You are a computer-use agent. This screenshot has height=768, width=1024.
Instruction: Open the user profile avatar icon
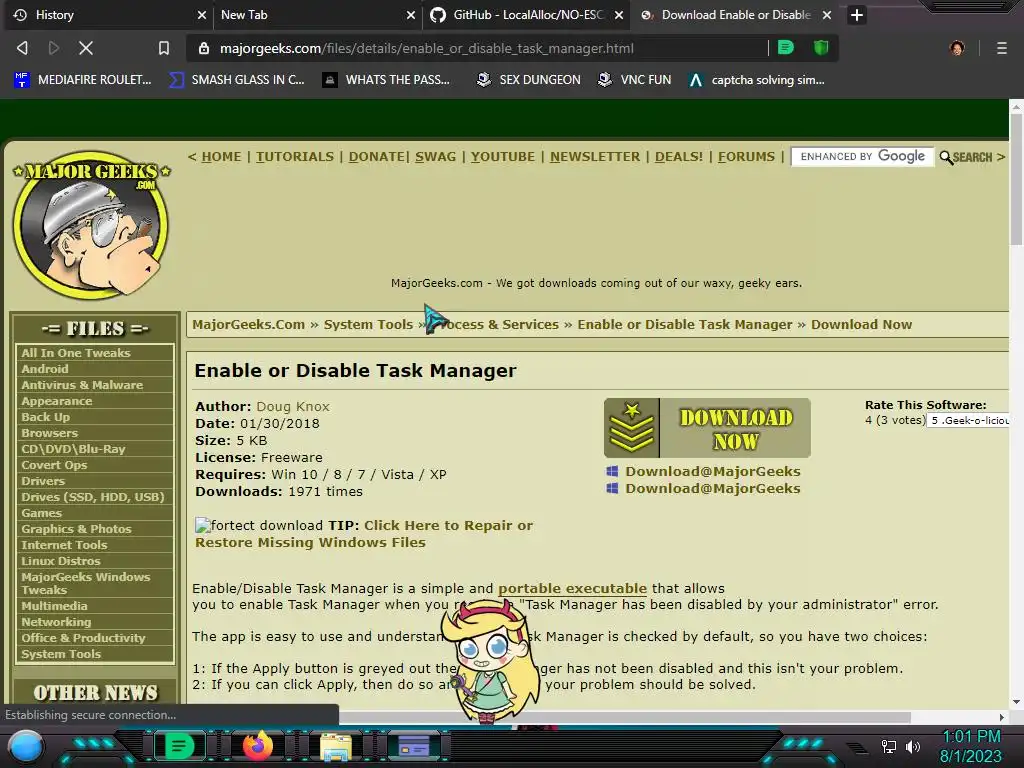(957, 48)
